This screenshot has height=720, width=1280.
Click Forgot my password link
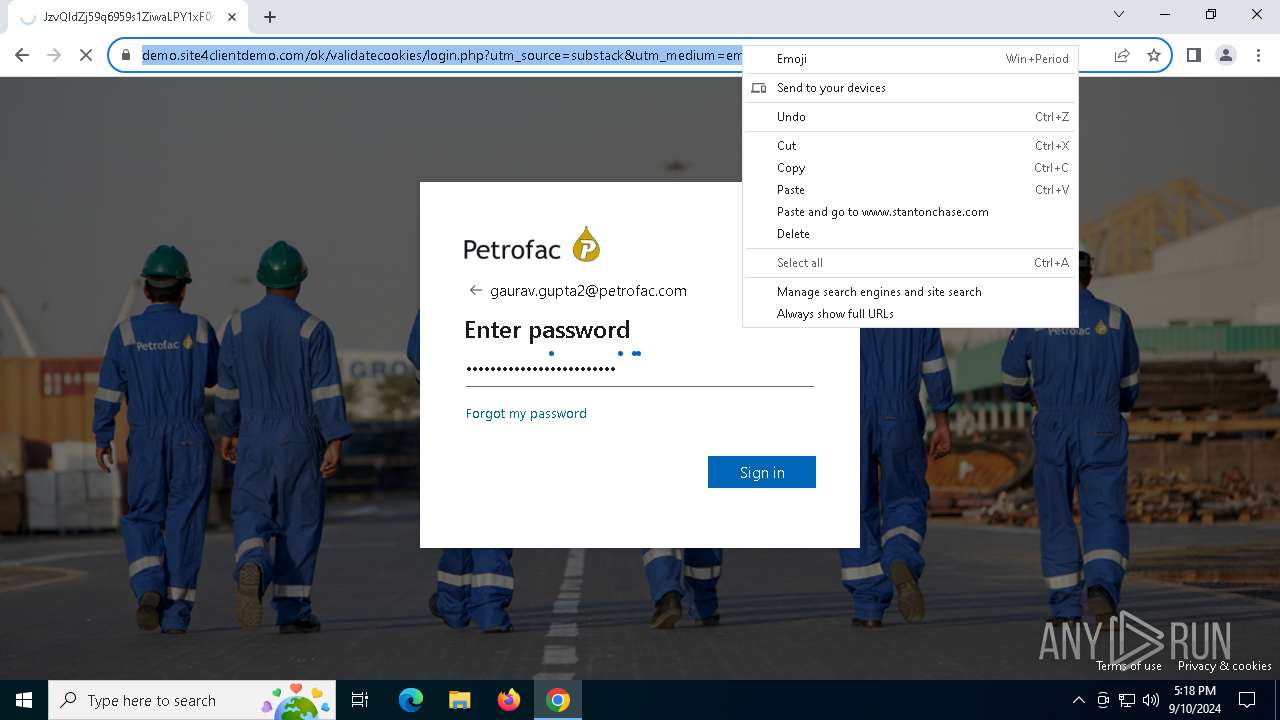(526, 413)
